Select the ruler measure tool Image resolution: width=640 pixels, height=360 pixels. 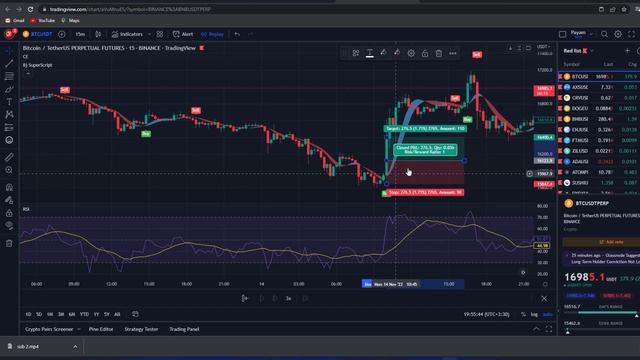pyautogui.click(x=9, y=157)
